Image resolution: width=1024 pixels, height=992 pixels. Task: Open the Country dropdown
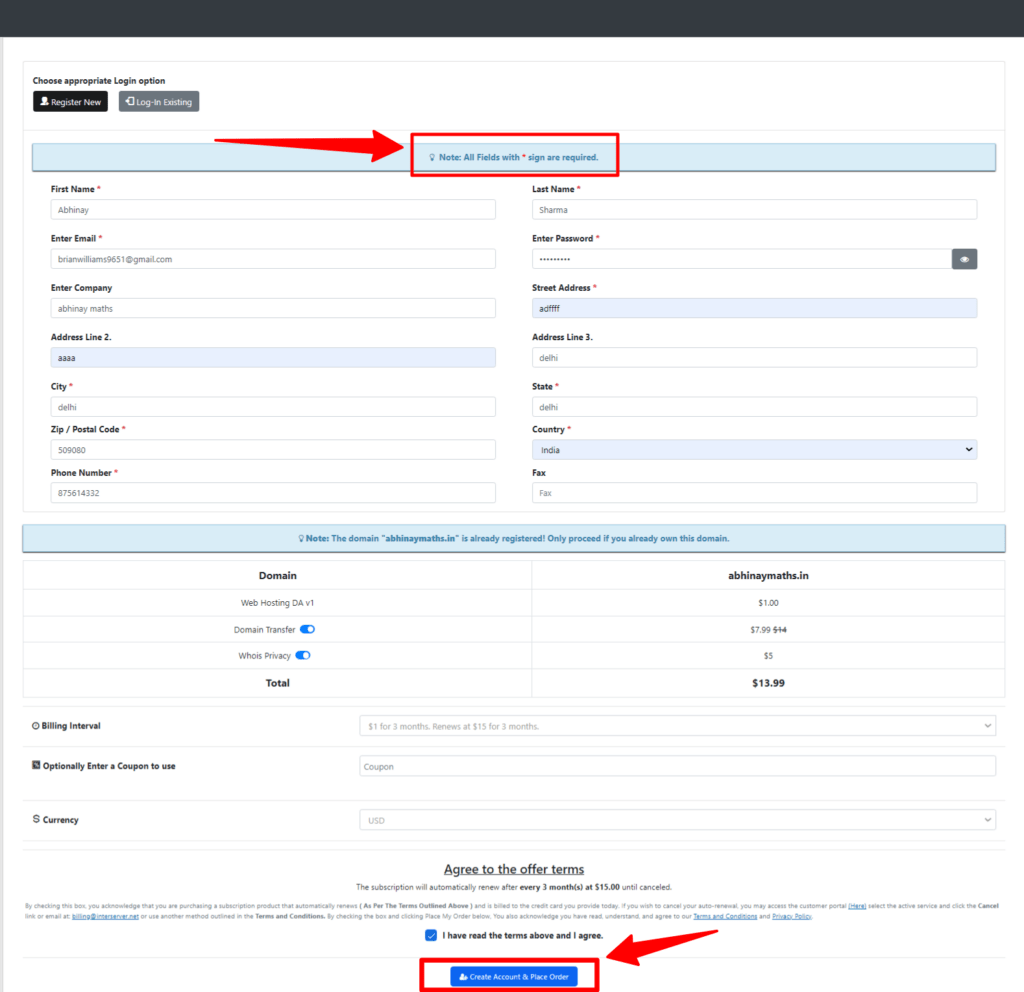(x=754, y=450)
